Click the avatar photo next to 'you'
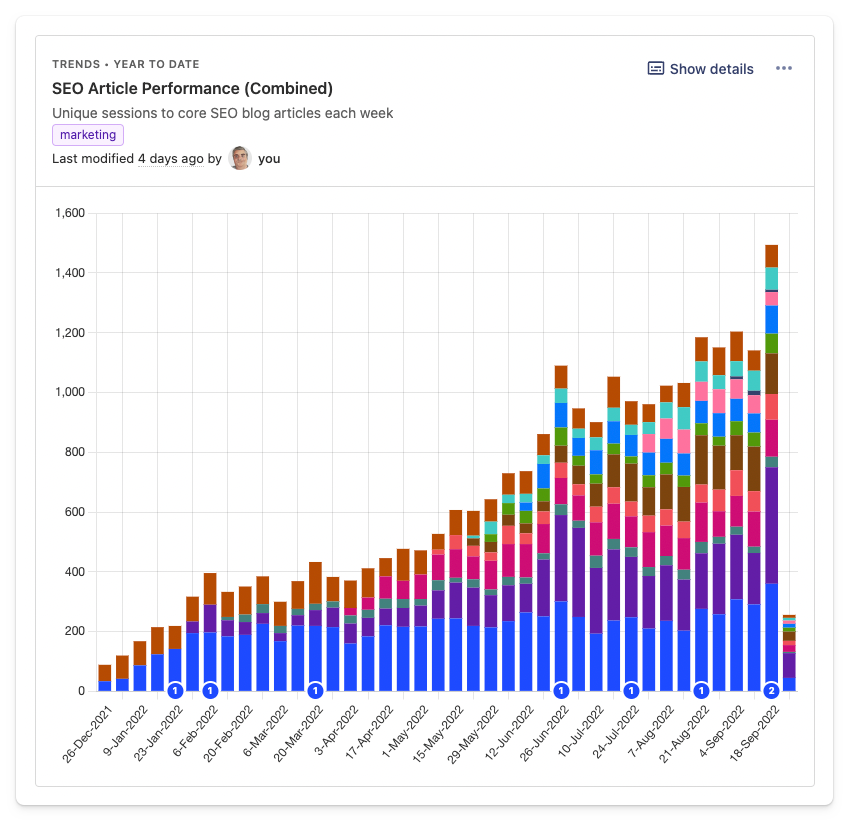The image size is (849, 821). pyautogui.click(x=239, y=158)
